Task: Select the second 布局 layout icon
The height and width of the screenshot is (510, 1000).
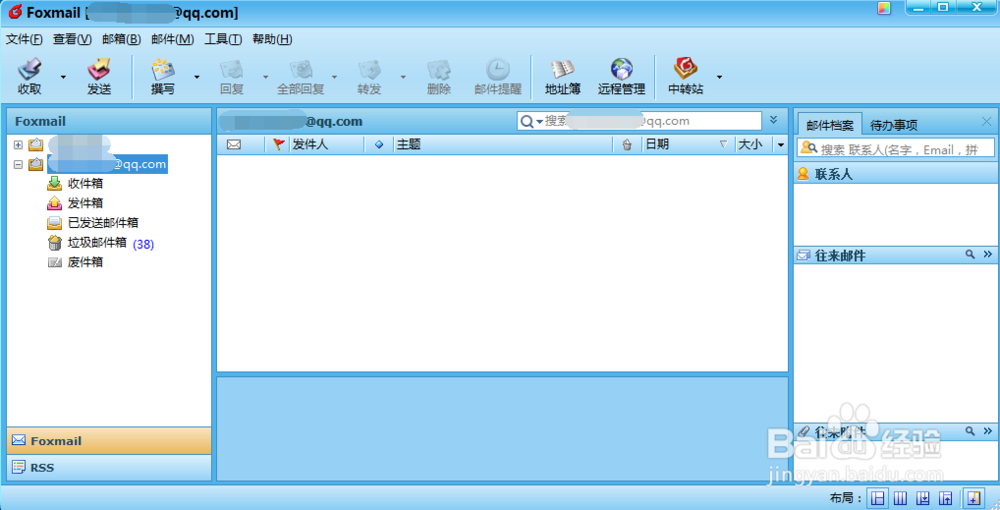Action: coord(901,498)
